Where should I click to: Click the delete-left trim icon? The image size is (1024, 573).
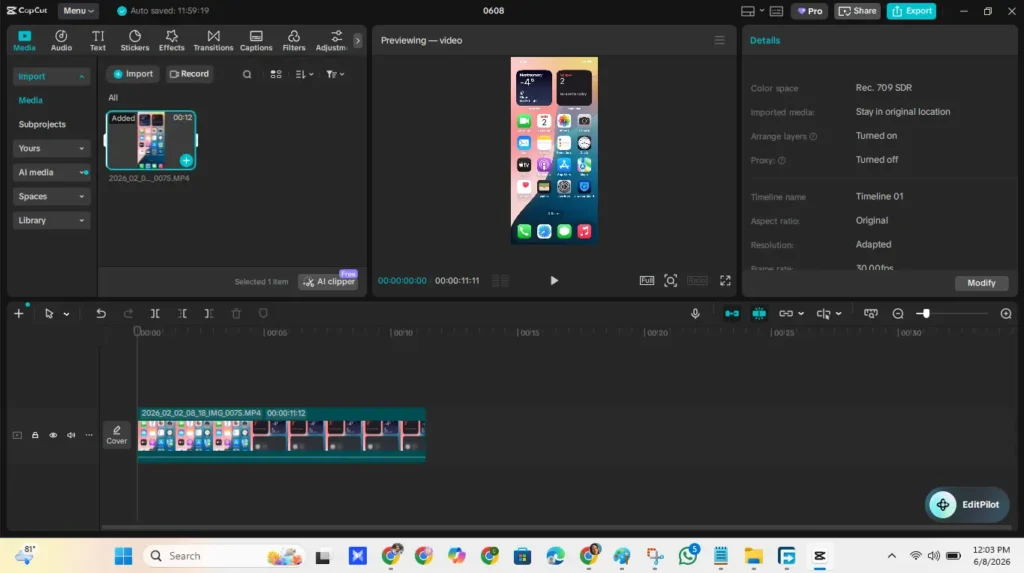182,314
